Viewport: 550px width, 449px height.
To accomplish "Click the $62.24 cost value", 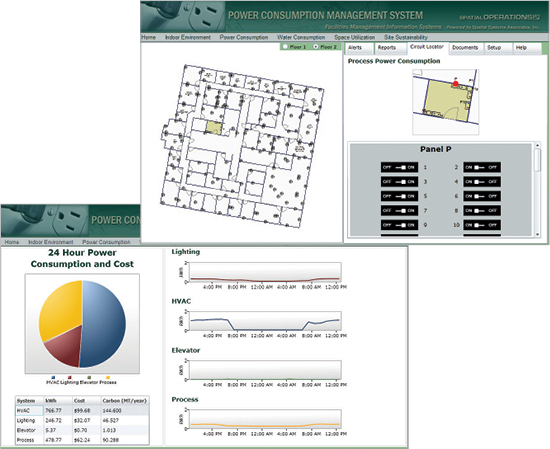I will pos(82,440).
